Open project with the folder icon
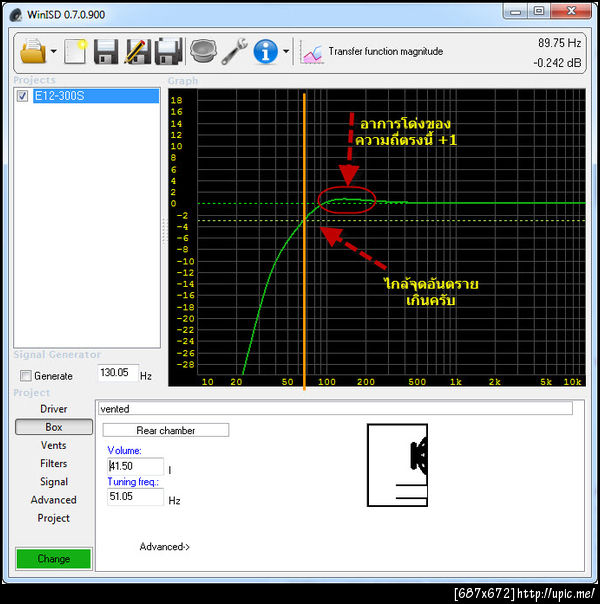This screenshot has width=600, height=604. [x=33, y=51]
